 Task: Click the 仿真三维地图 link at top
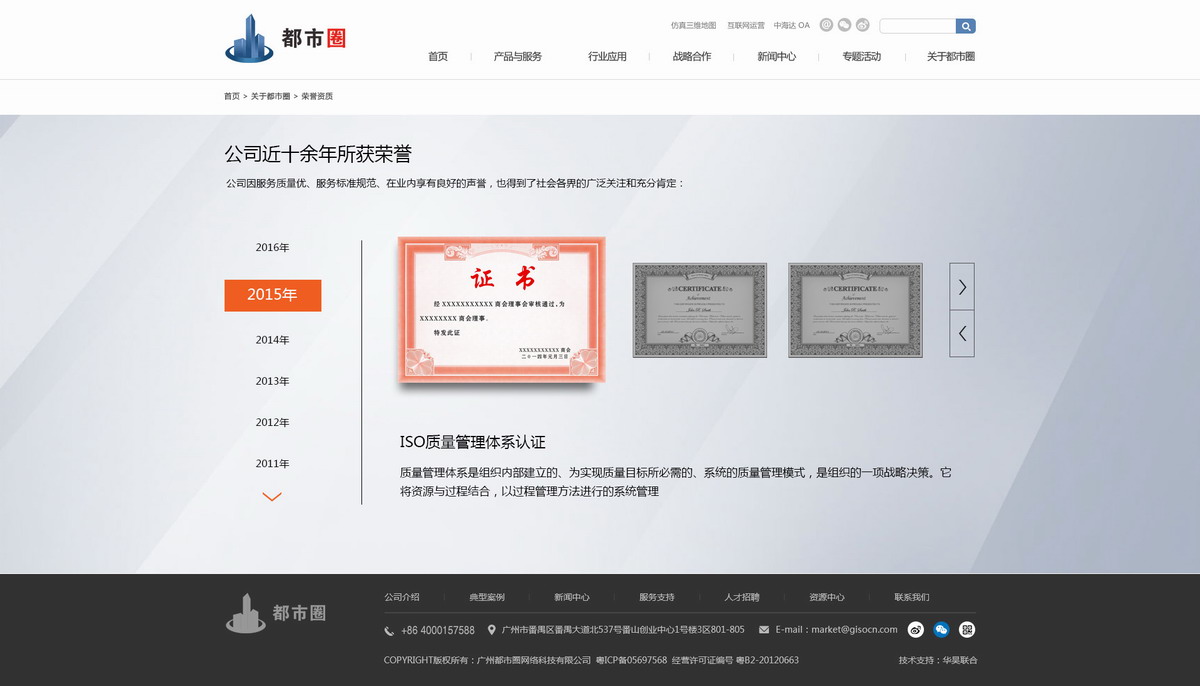click(693, 26)
